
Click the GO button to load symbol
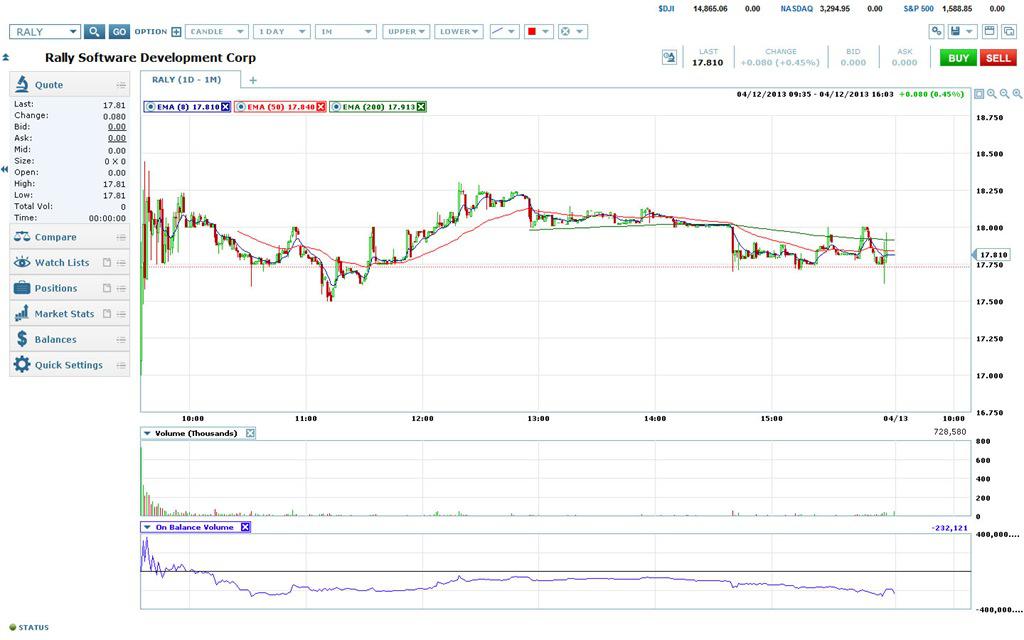tap(119, 31)
